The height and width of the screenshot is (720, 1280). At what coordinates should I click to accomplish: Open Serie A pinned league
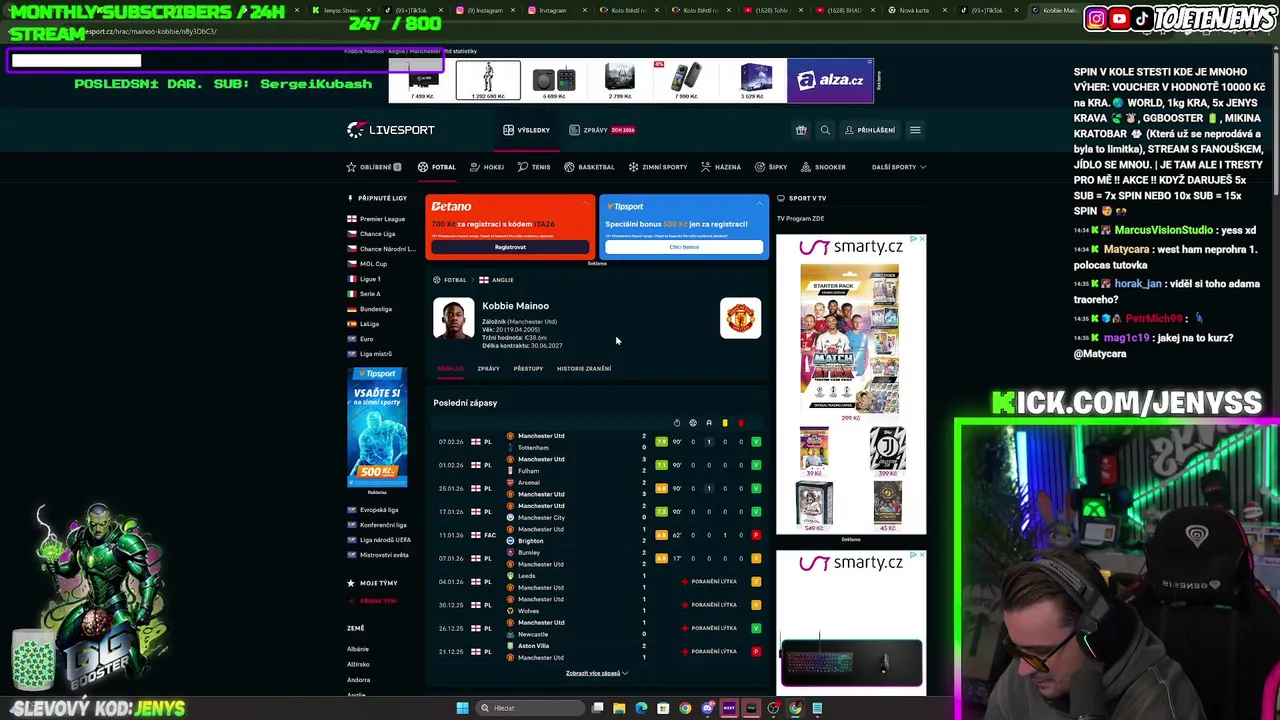click(364, 294)
